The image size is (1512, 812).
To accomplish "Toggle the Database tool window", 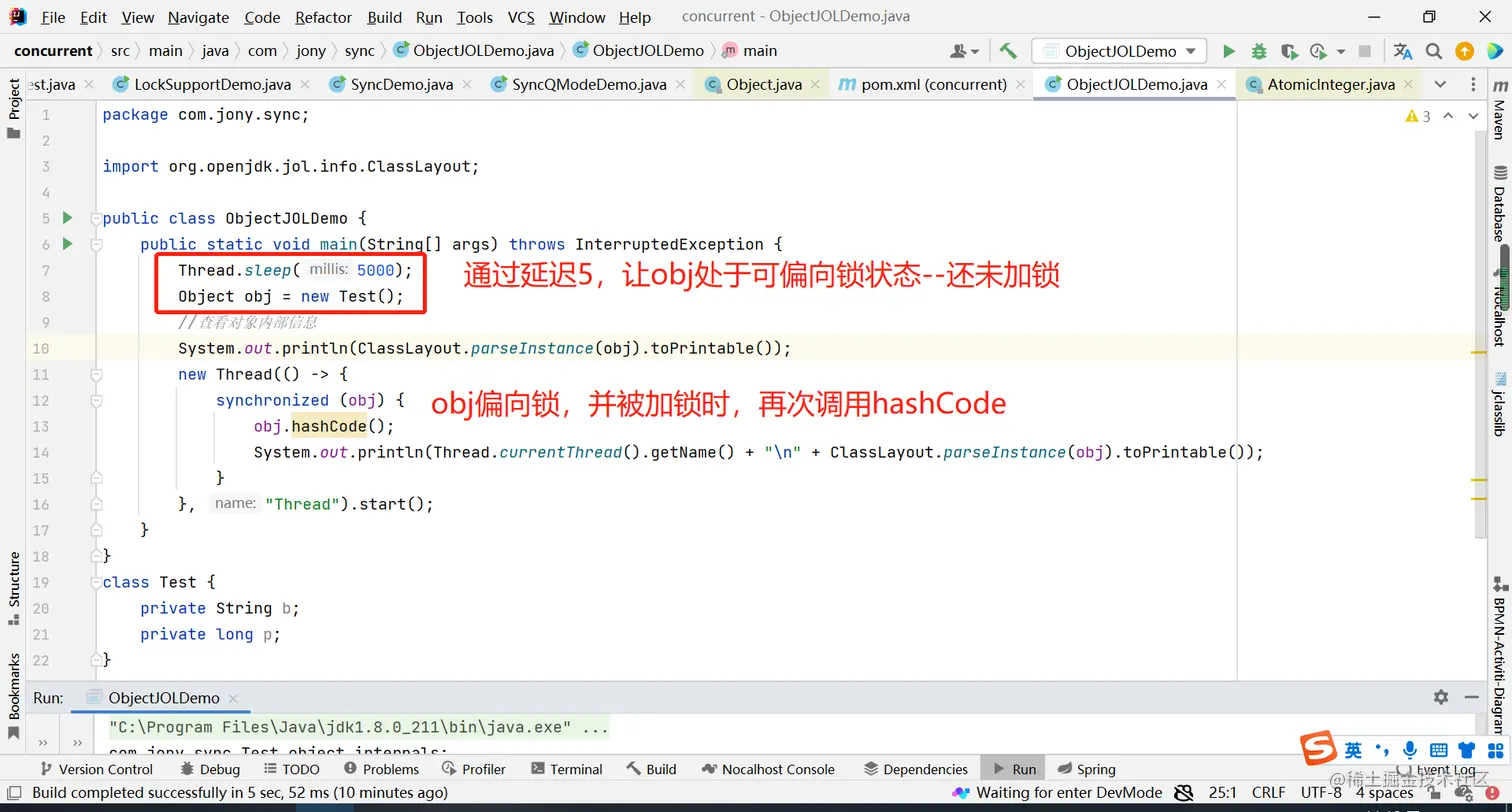I will coord(1498,204).
